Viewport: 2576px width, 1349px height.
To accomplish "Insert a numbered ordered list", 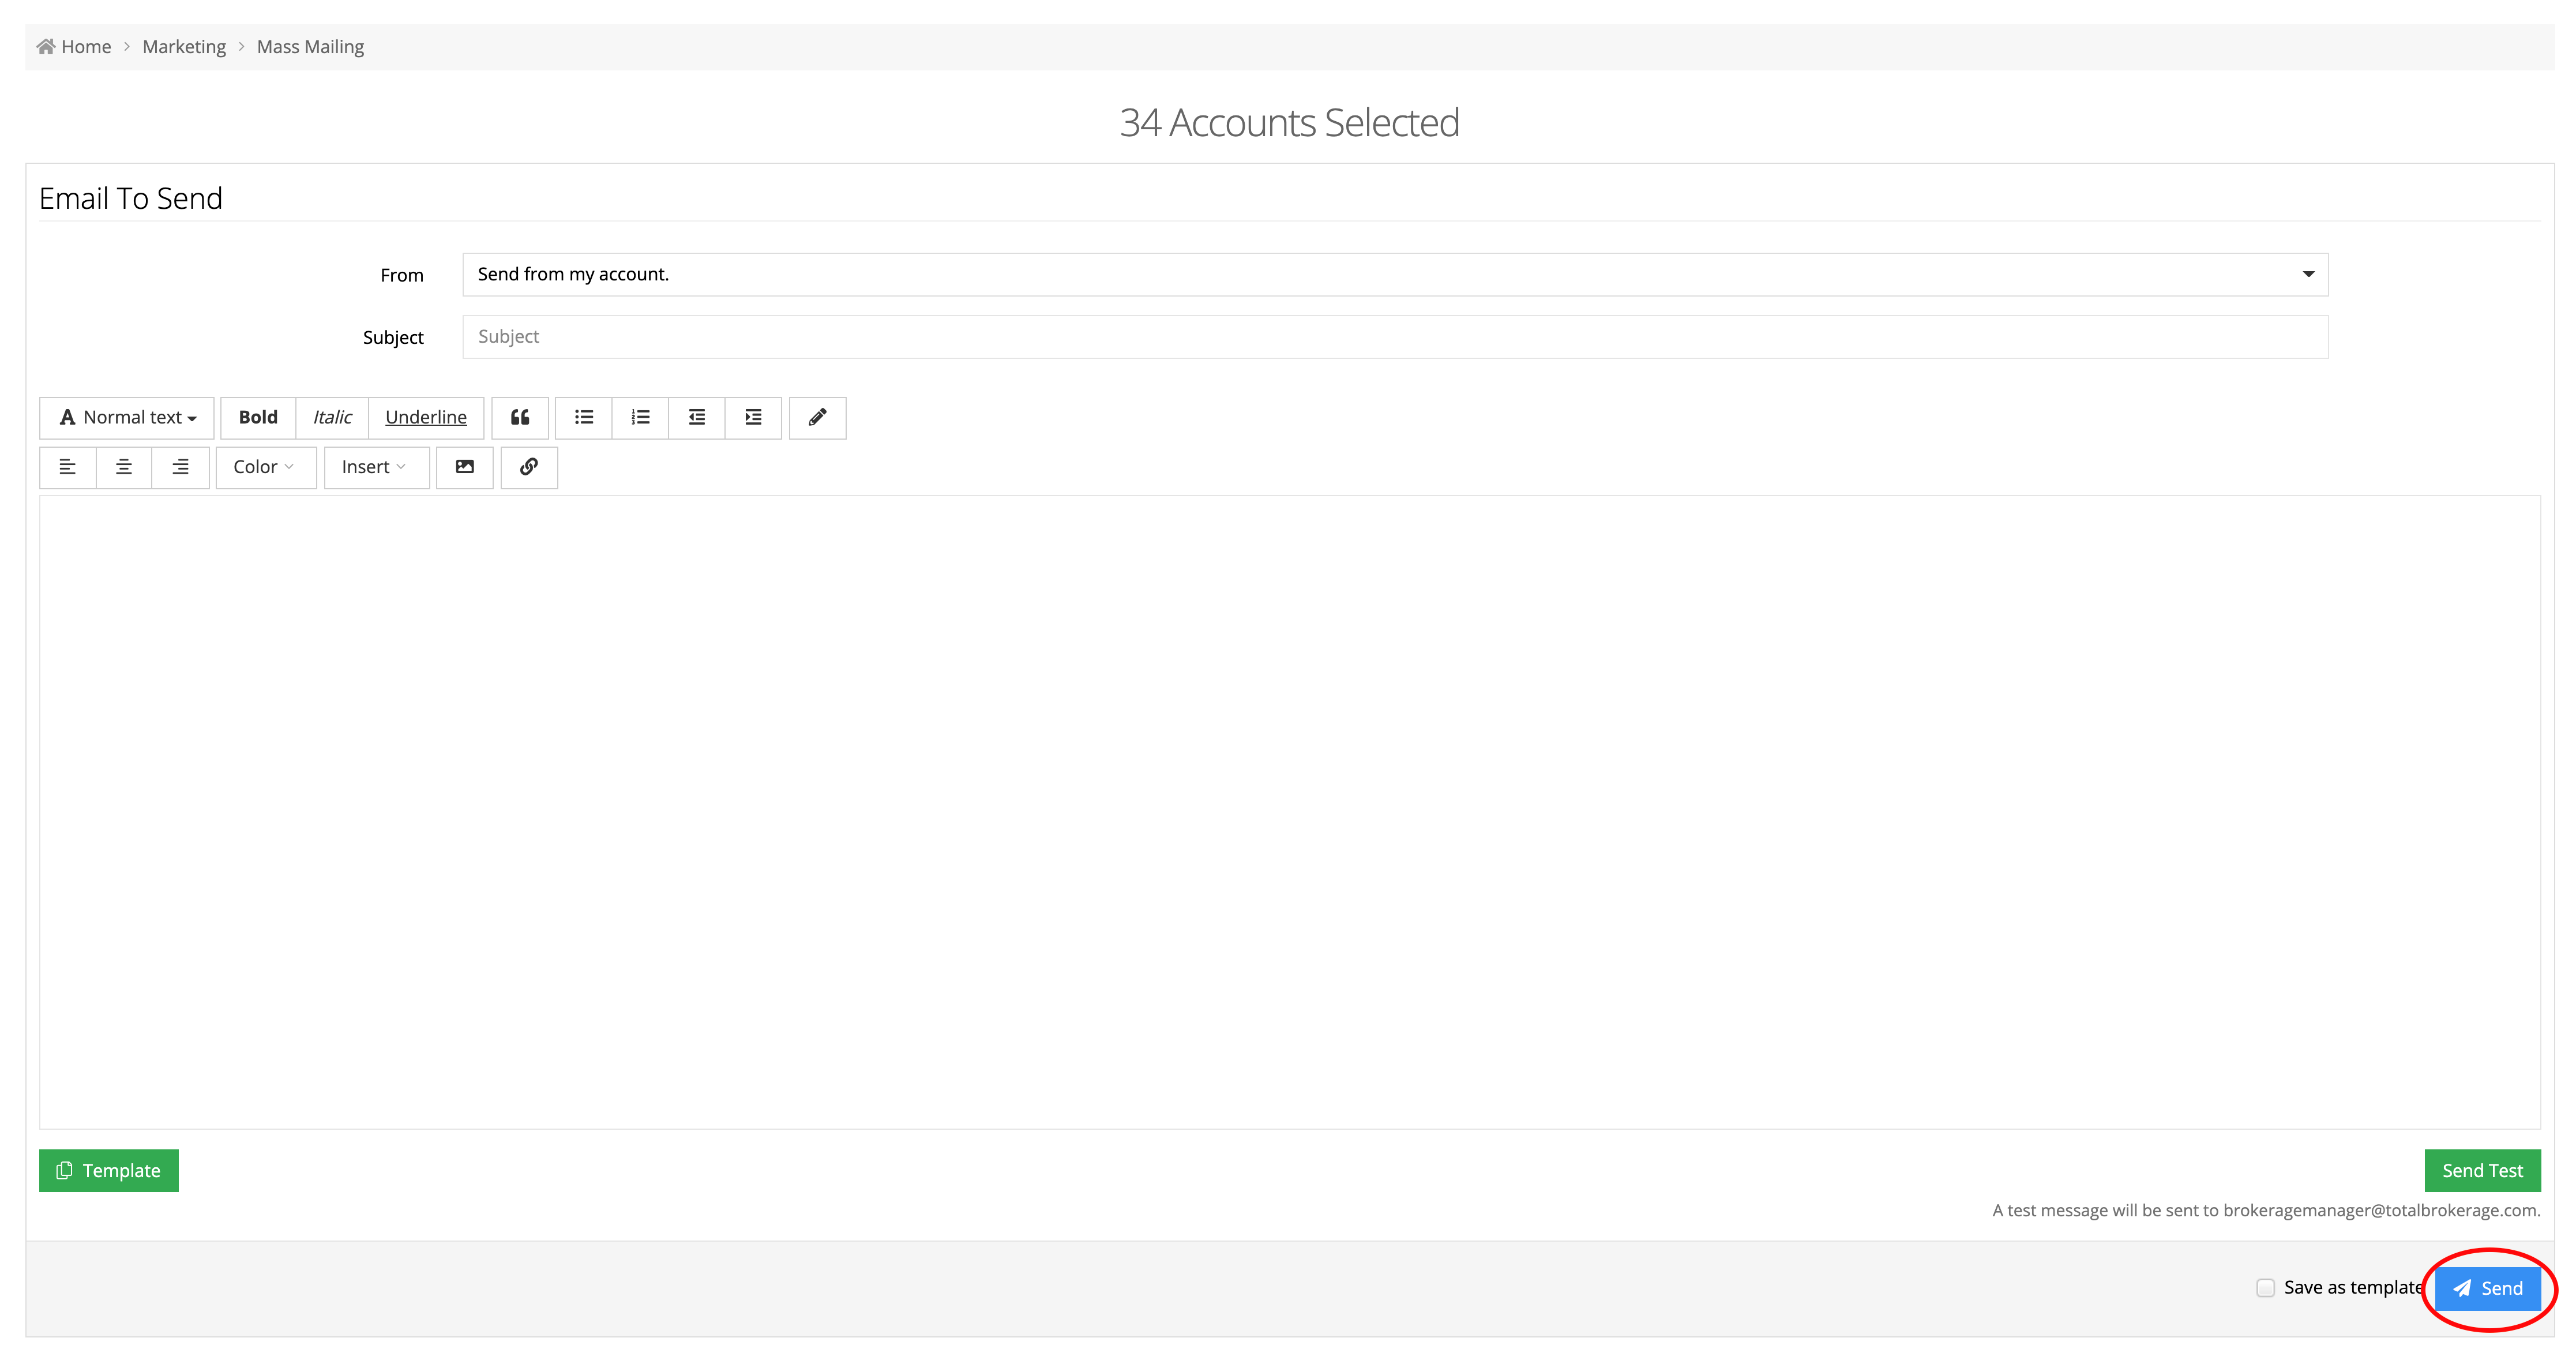I will coord(640,417).
